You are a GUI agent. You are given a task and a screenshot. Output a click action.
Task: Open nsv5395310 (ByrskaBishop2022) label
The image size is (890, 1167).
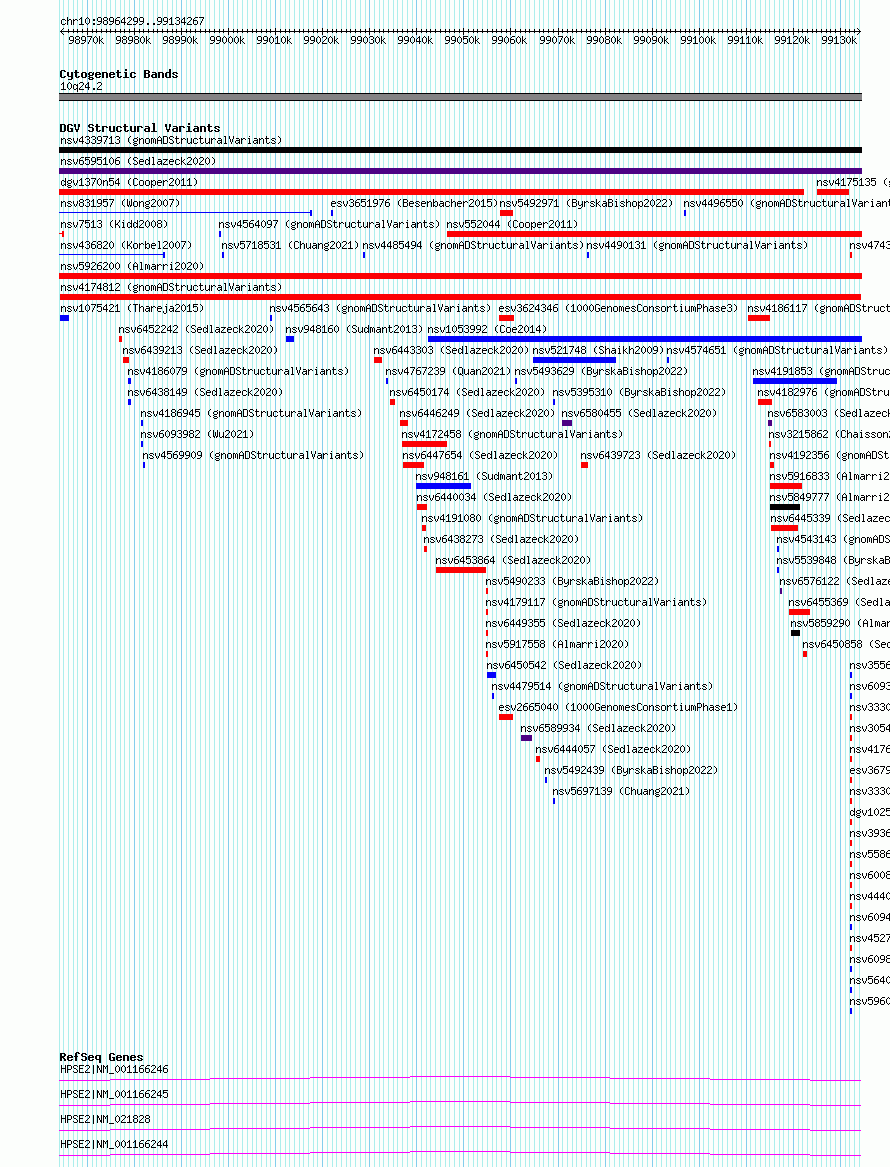[639, 391]
